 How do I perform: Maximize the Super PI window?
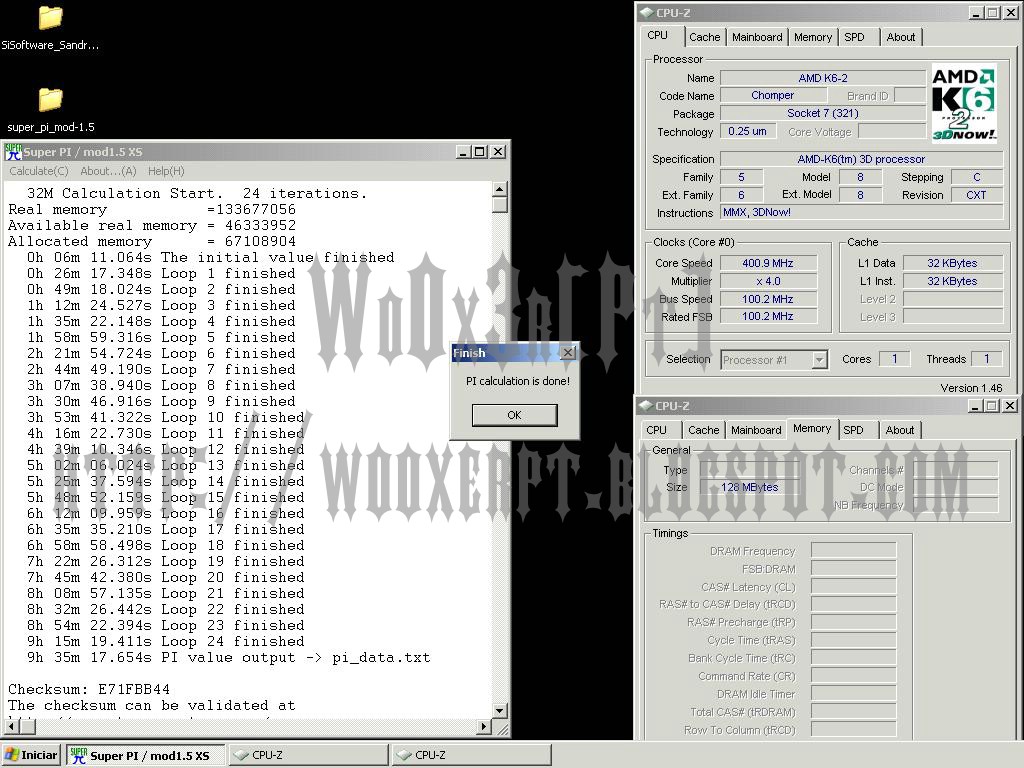click(479, 152)
